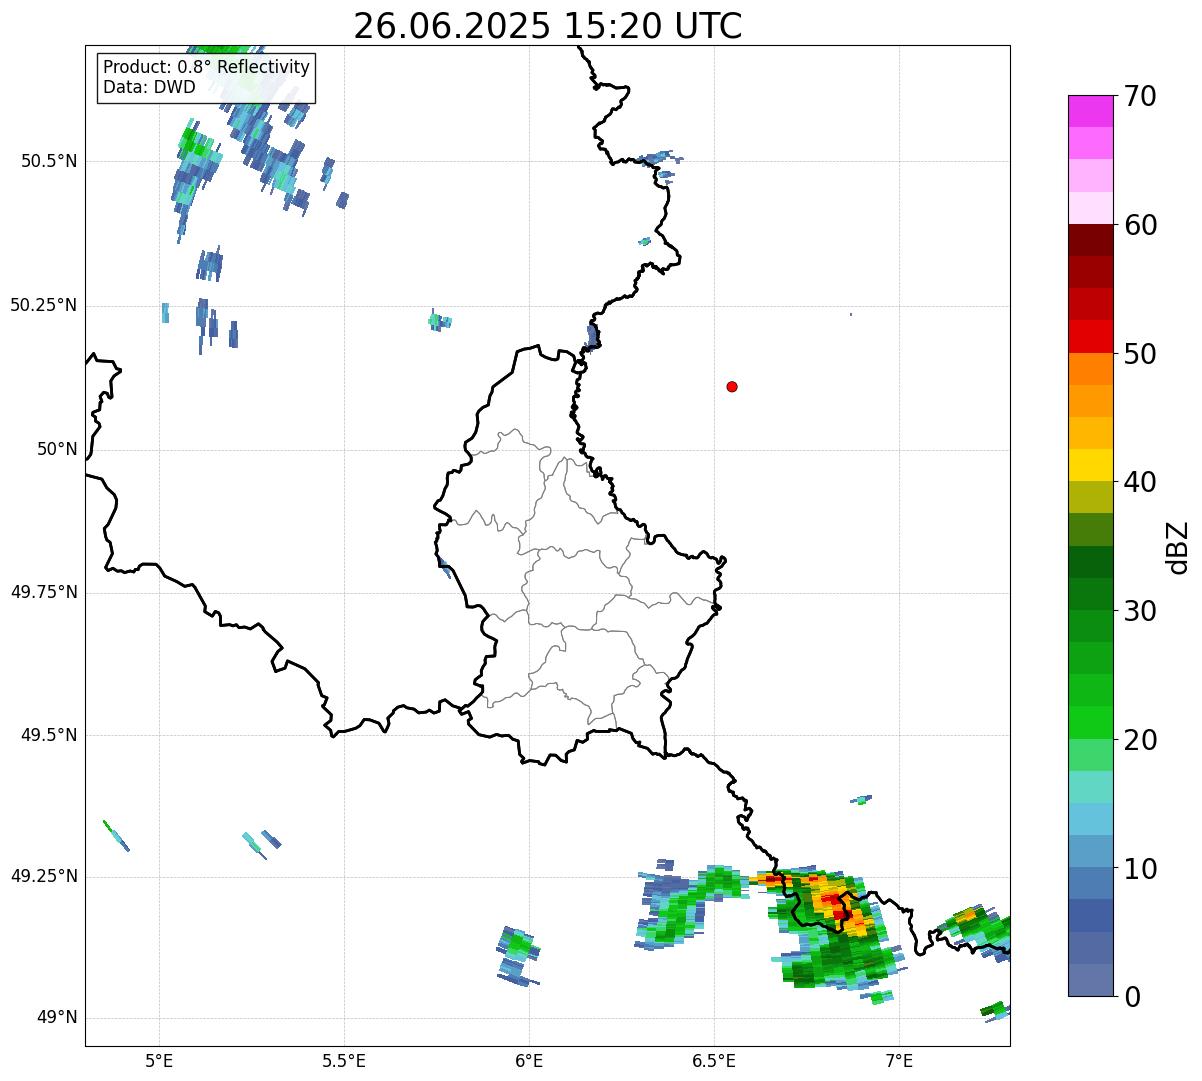Click the 7°E longitude label
Screen dimensions: 1202x1081
pos(899,1060)
